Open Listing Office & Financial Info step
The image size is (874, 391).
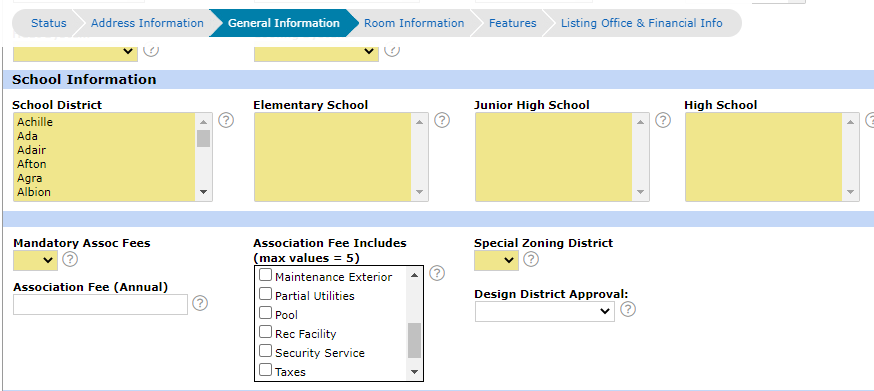642,23
